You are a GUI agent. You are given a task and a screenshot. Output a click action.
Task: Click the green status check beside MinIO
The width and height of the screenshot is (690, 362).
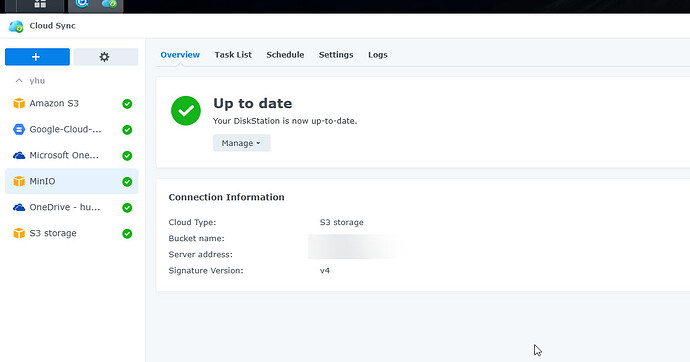pos(127,182)
